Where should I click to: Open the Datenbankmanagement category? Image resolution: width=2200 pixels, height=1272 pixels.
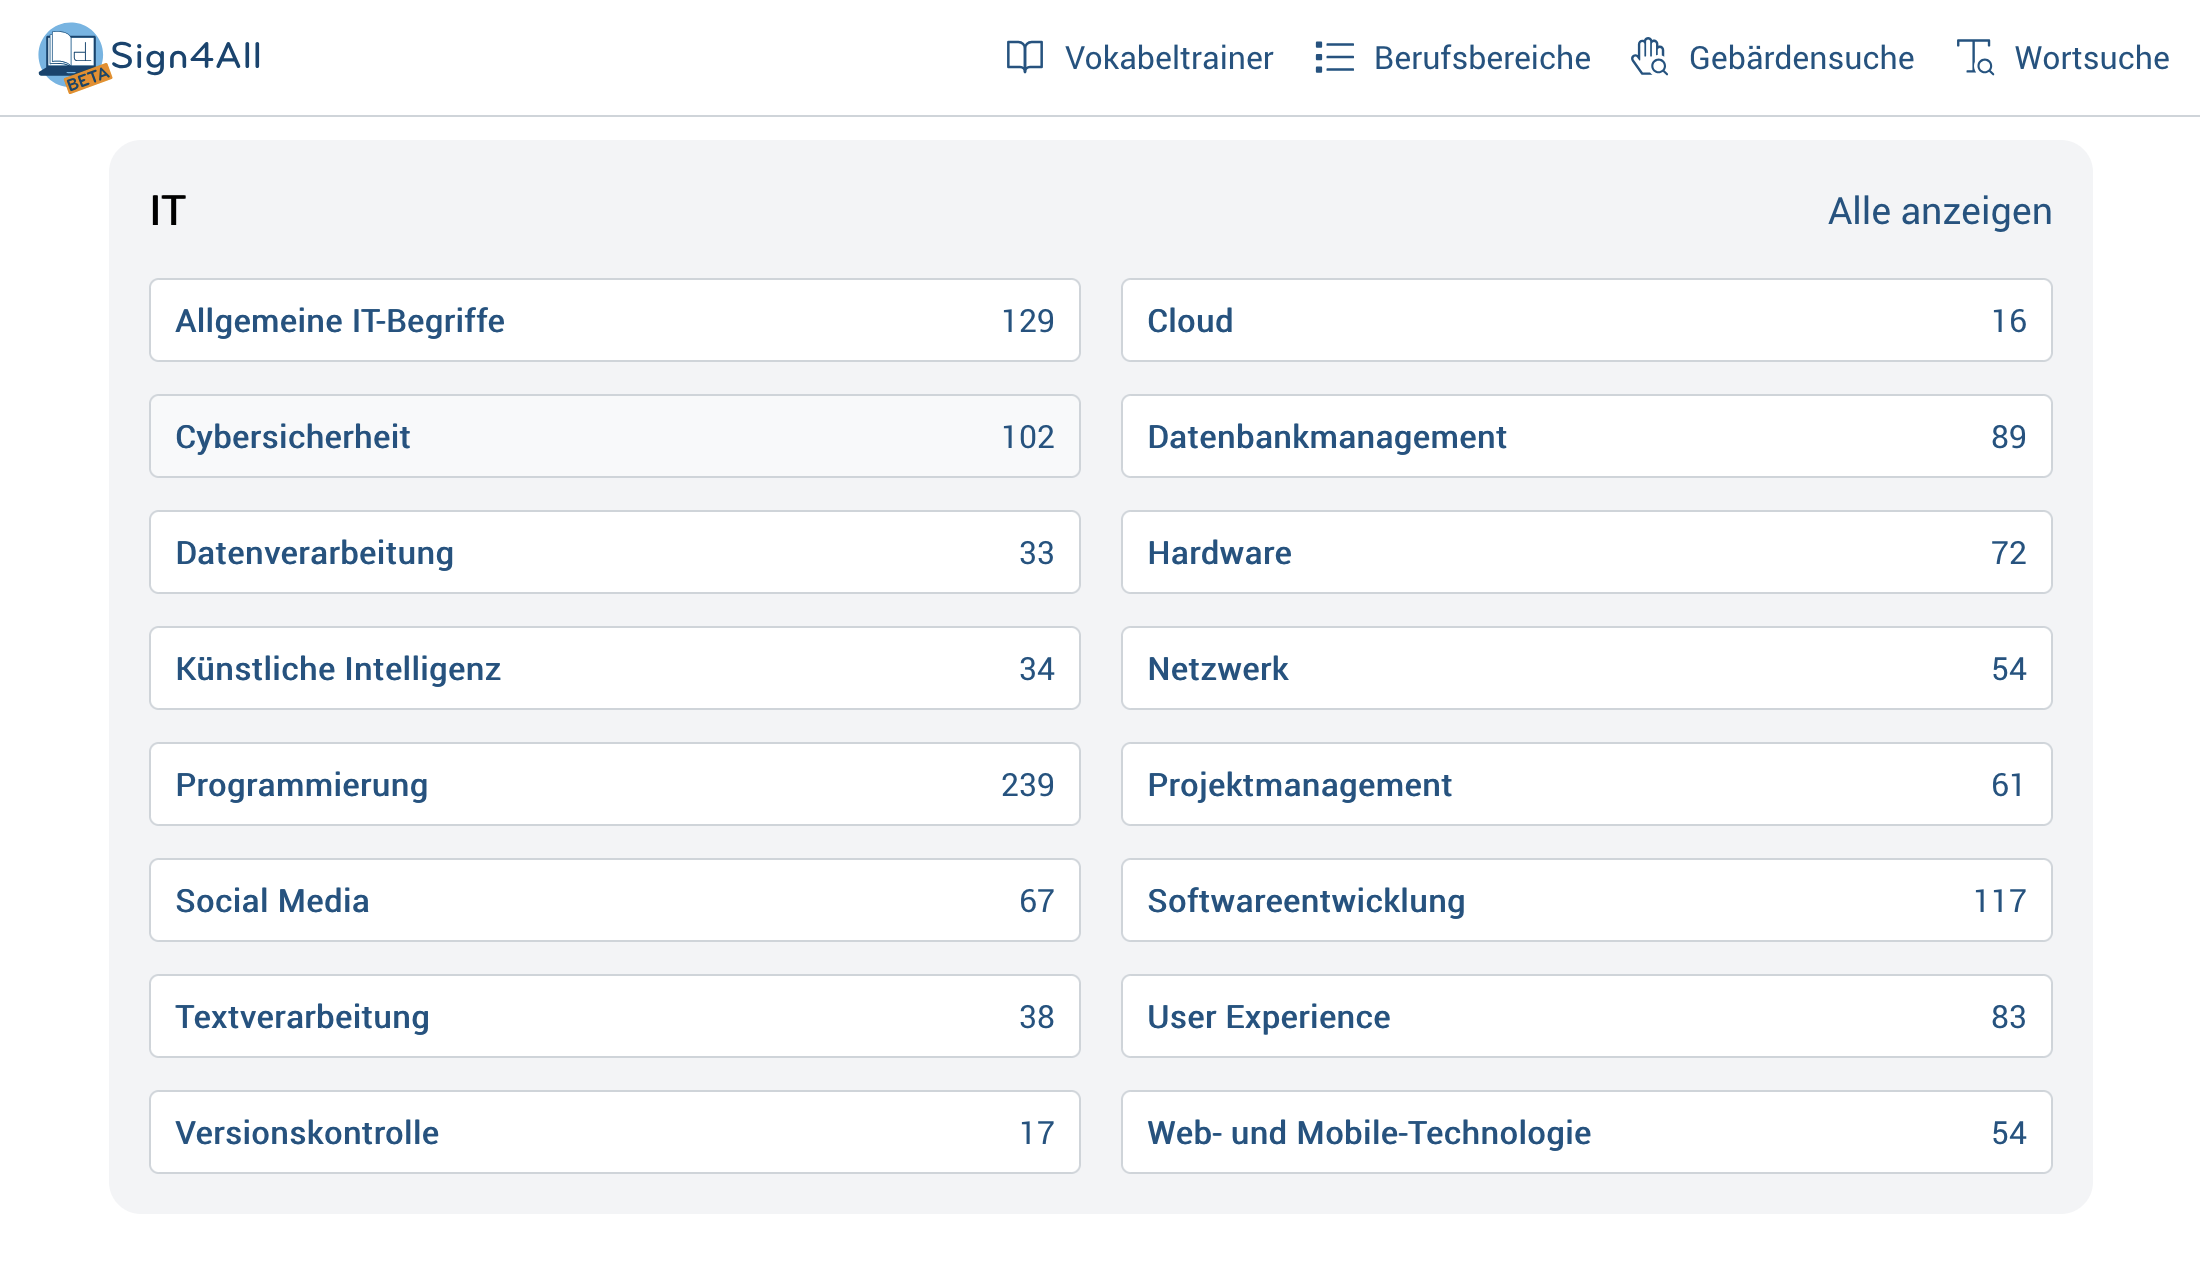[1587, 436]
